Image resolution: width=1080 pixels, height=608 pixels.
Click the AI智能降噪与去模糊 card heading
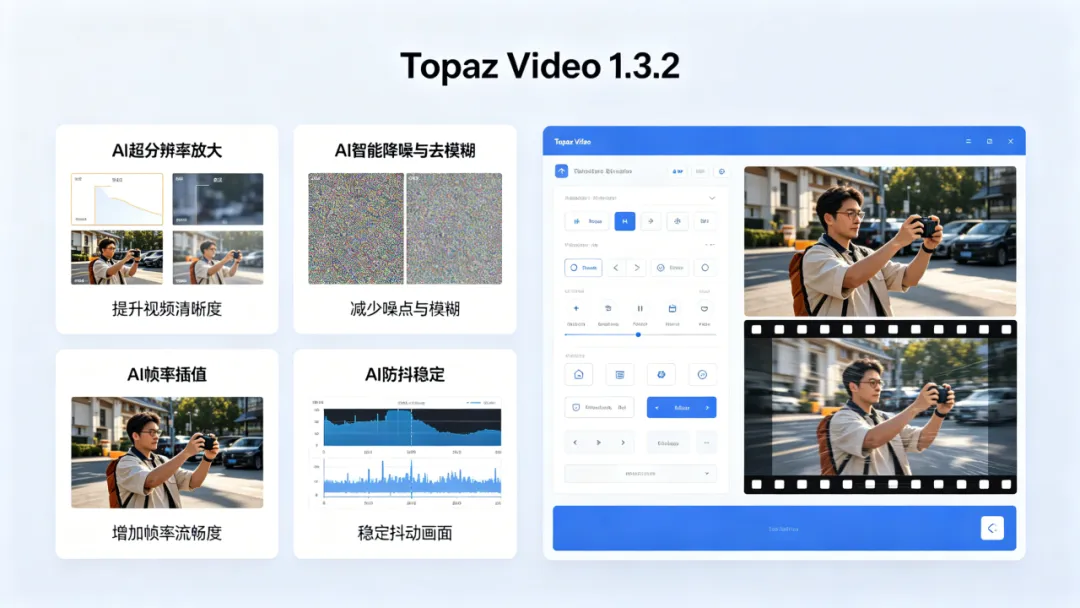tap(405, 150)
